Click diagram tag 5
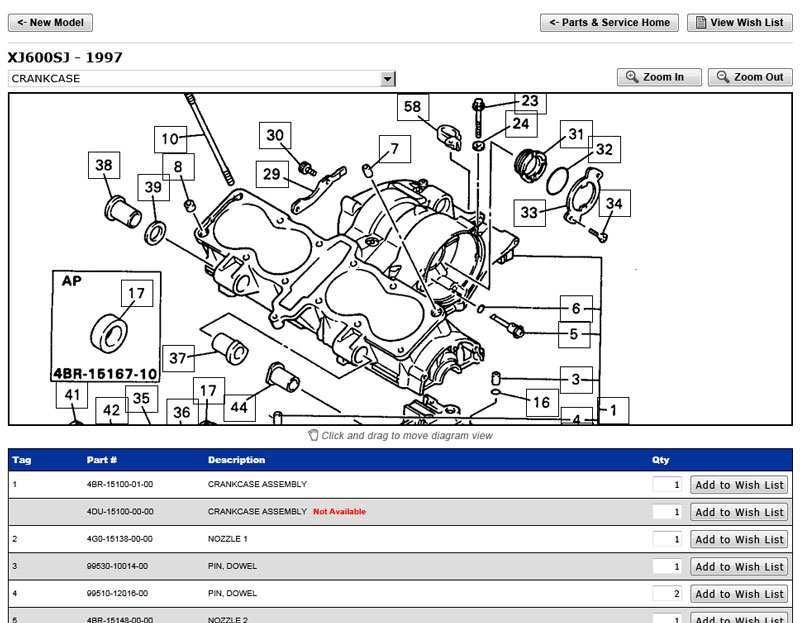Image resolution: width=800 pixels, height=623 pixels. (574, 334)
